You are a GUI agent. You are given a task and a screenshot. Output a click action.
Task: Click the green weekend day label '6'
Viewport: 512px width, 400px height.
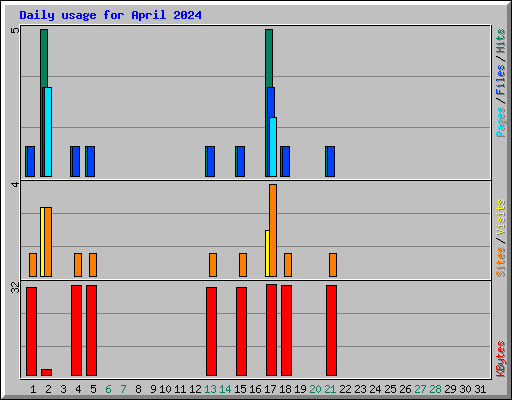click(x=108, y=389)
